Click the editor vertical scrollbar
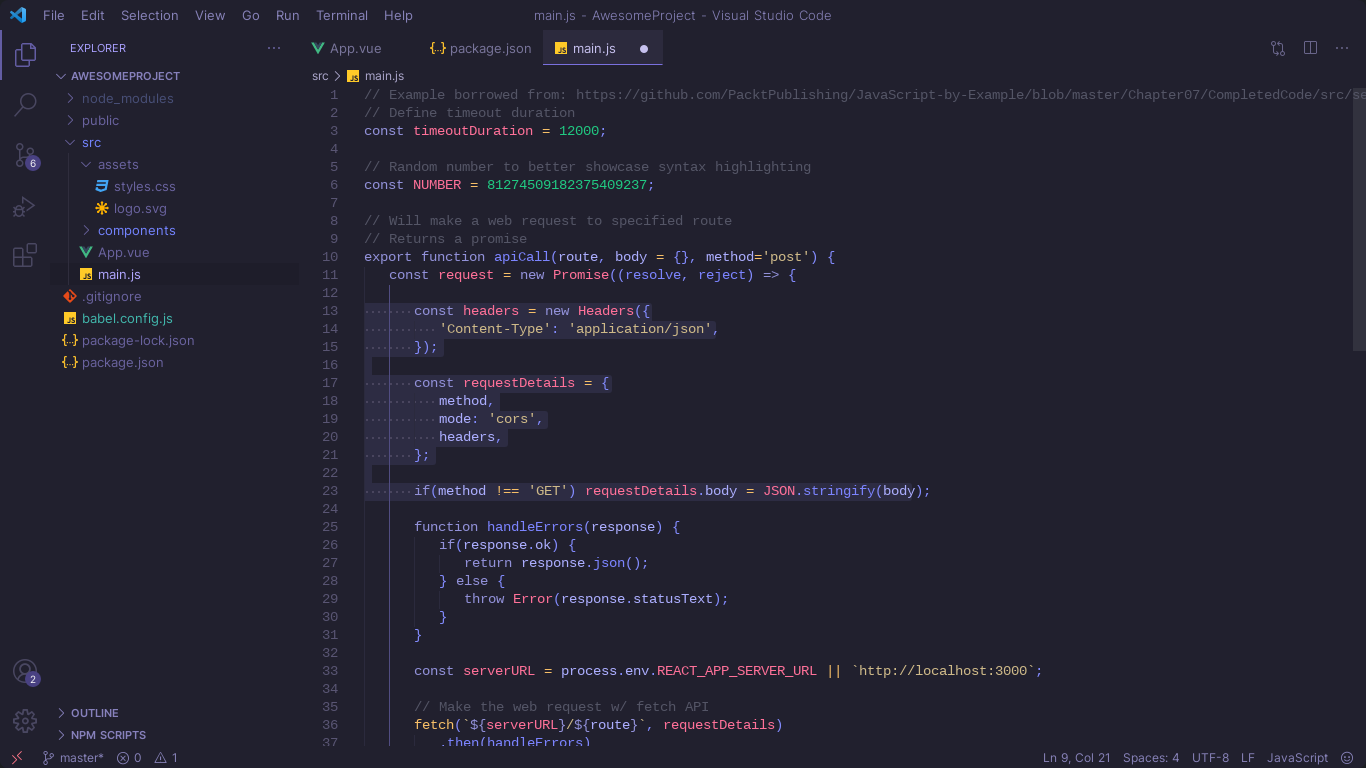 pos(1359,218)
